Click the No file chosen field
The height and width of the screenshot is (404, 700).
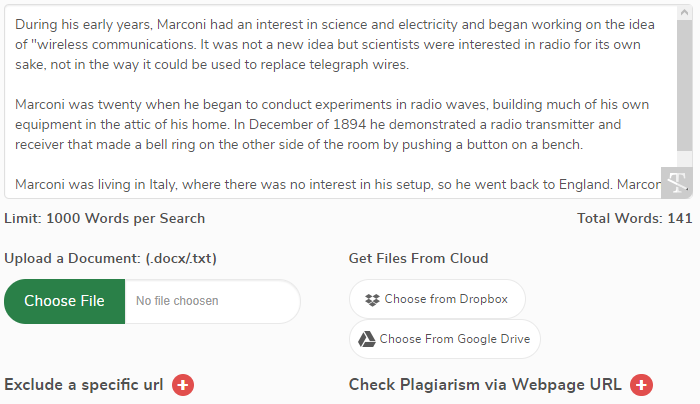point(212,301)
